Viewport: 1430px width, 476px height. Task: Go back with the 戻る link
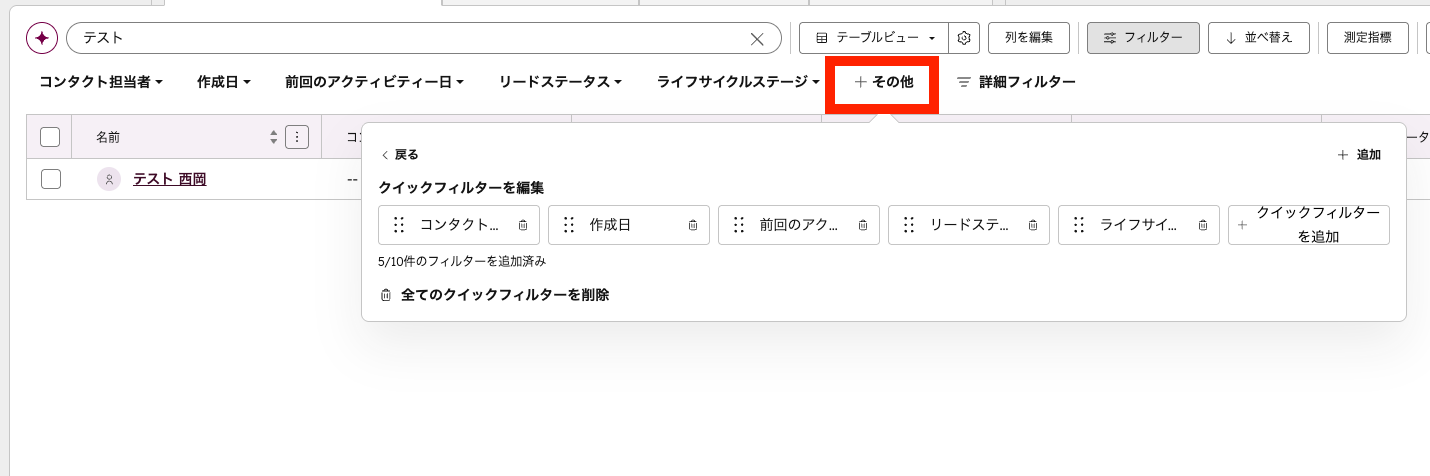(x=399, y=155)
